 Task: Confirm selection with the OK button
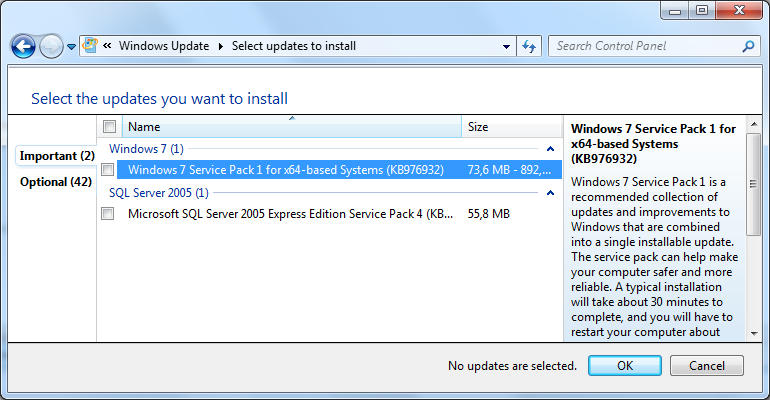(625, 366)
